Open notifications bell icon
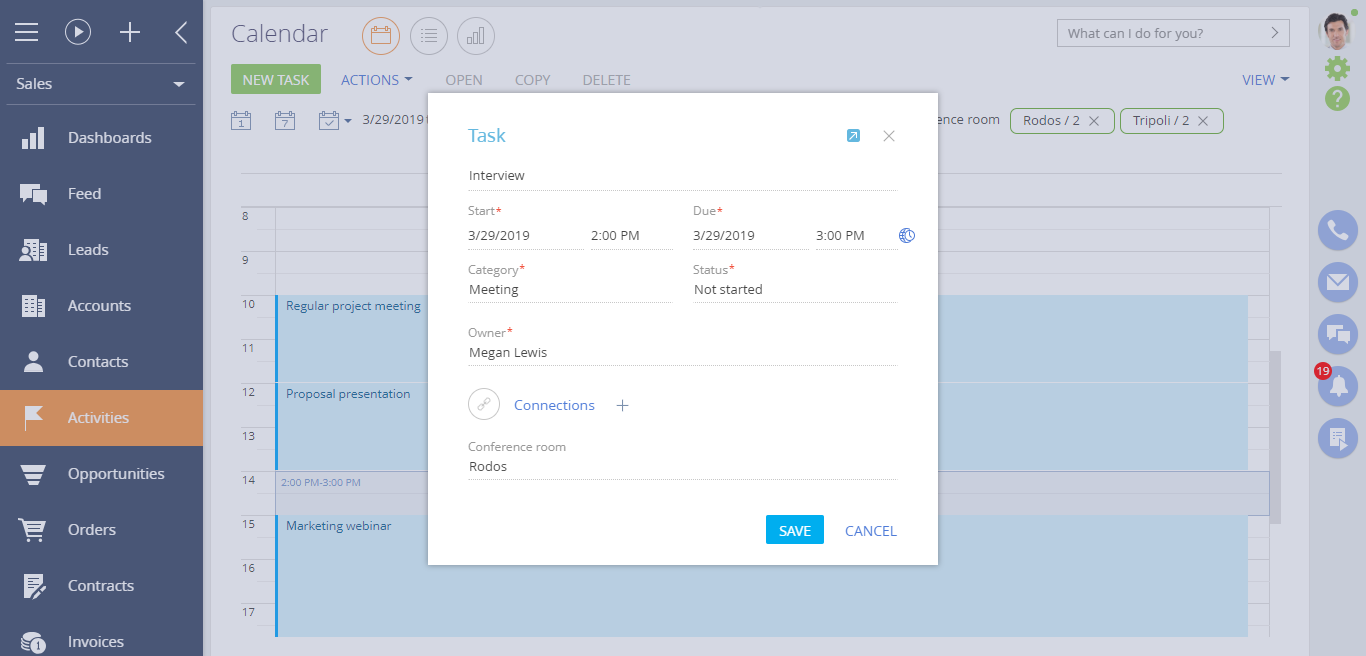The height and width of the screenshot is (656, 1366). coord(1337,385)
